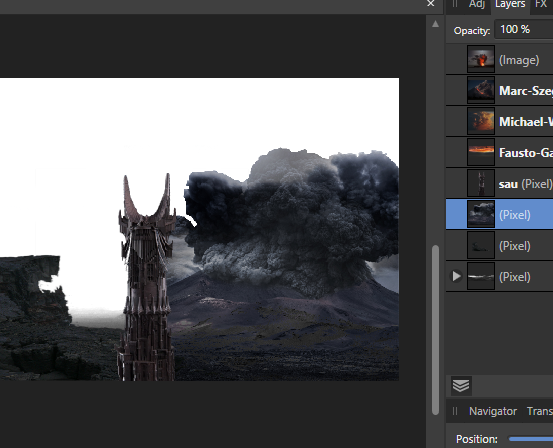Click the highlighted (Pixel) layer thumbnail

click(x=481, y=214)
